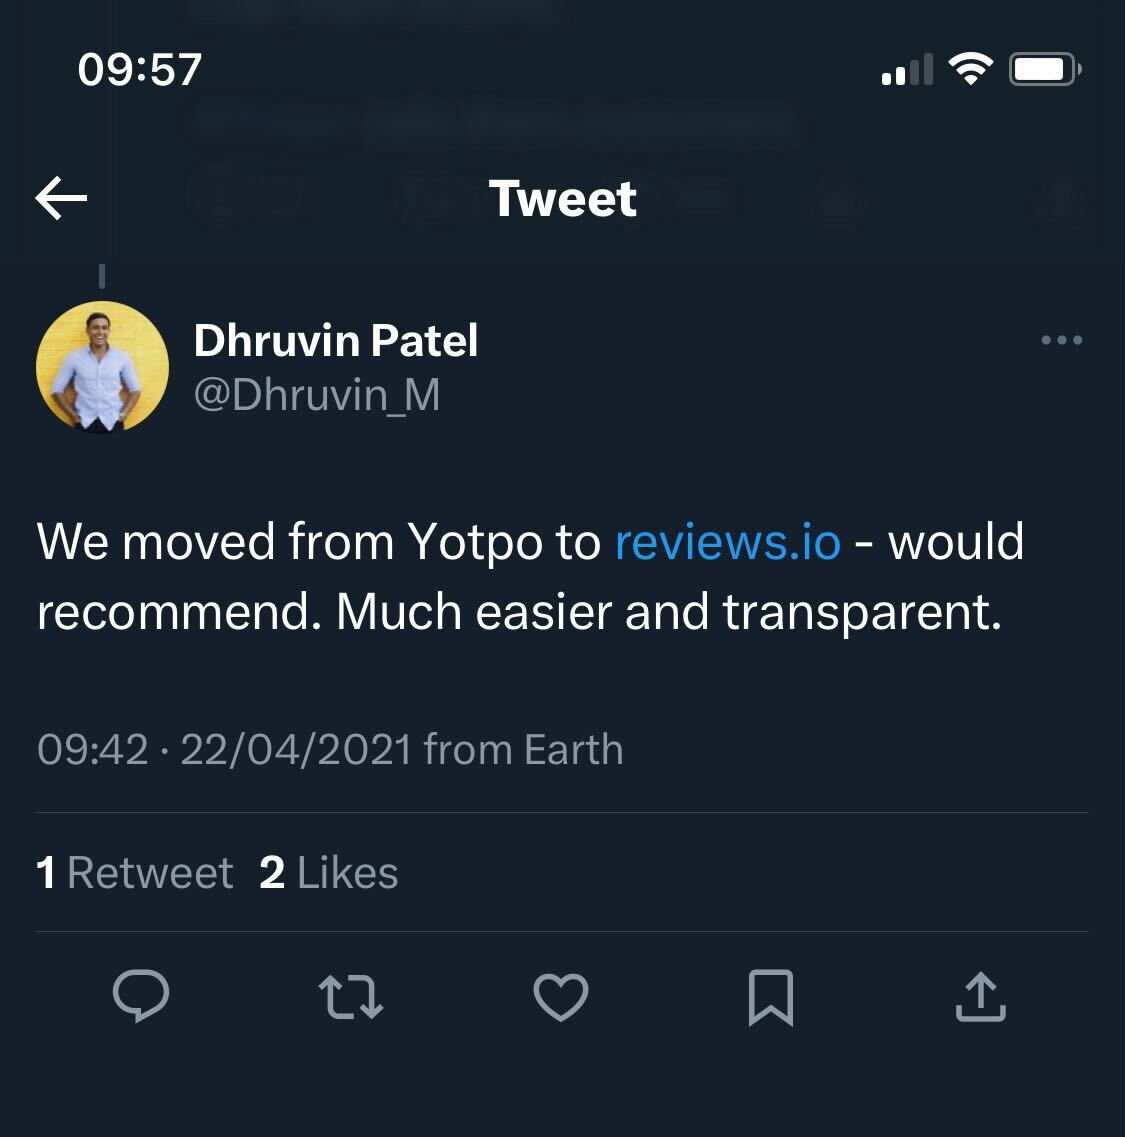1125x1137 pixels.
Task: Tap the Tweet header title
Action: click(x=562, y=198)
